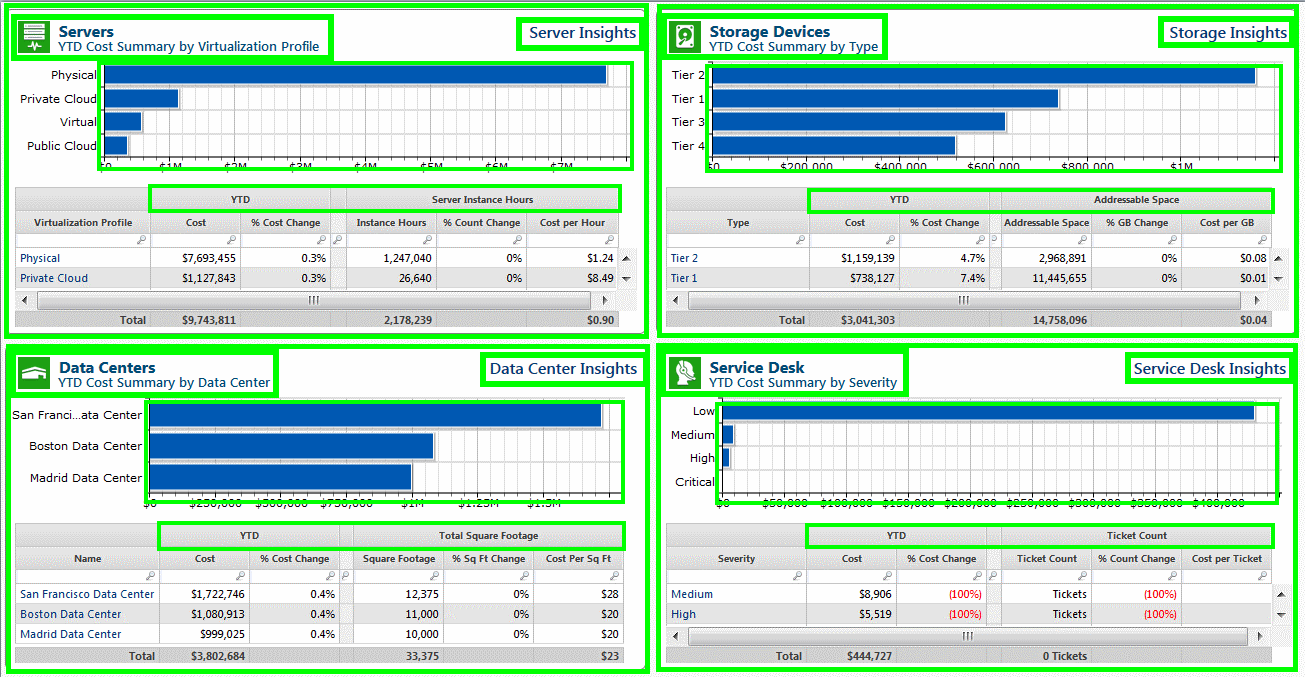Click filter magnifier under Square Footage column
Screen dimensions: 1305x677
pos(433,576)
